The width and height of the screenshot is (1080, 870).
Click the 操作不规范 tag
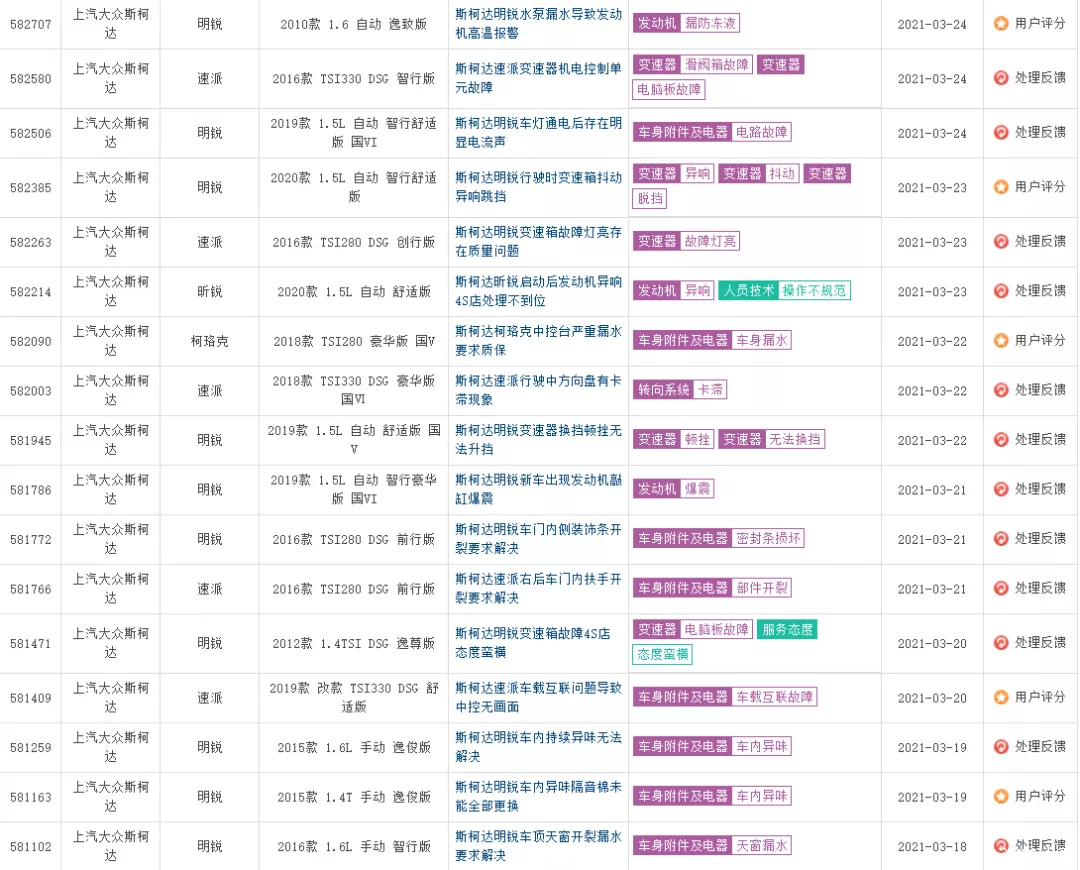click(814, 291)
